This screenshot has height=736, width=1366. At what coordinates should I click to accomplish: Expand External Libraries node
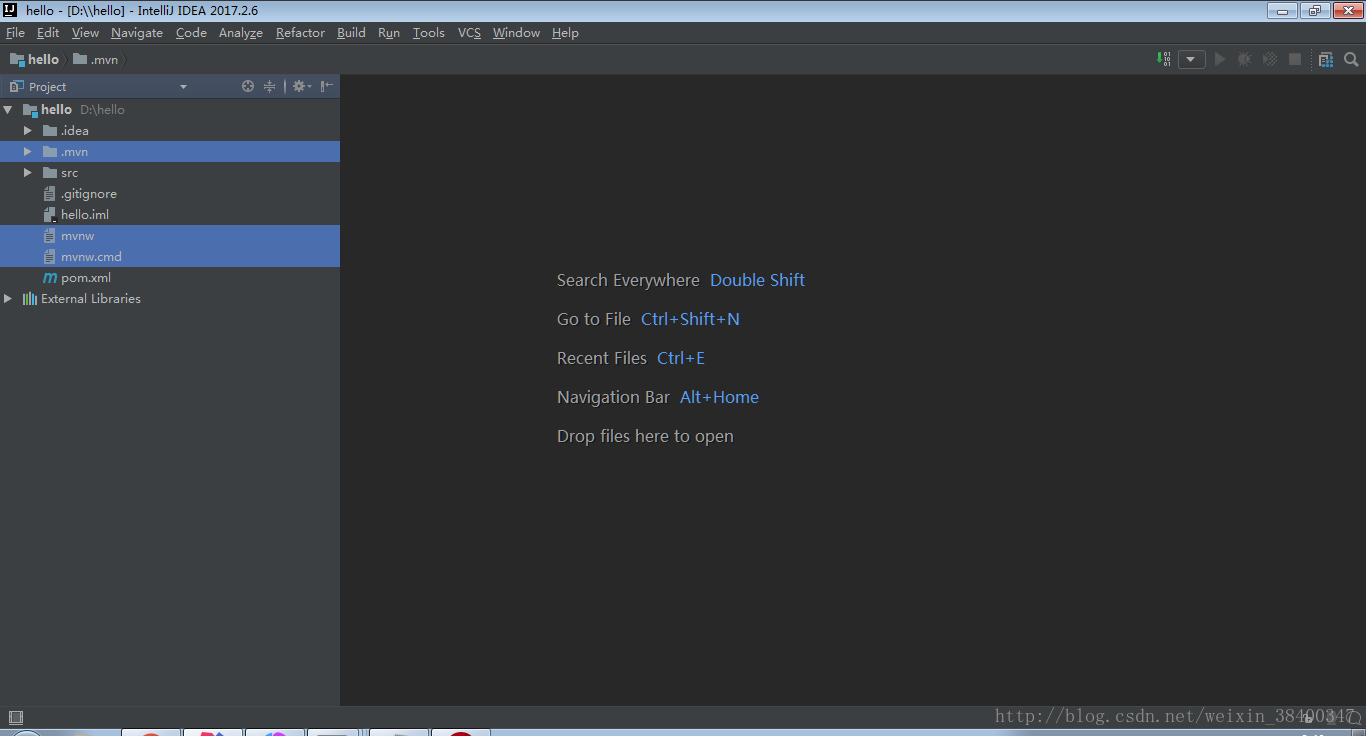[8, 298]
